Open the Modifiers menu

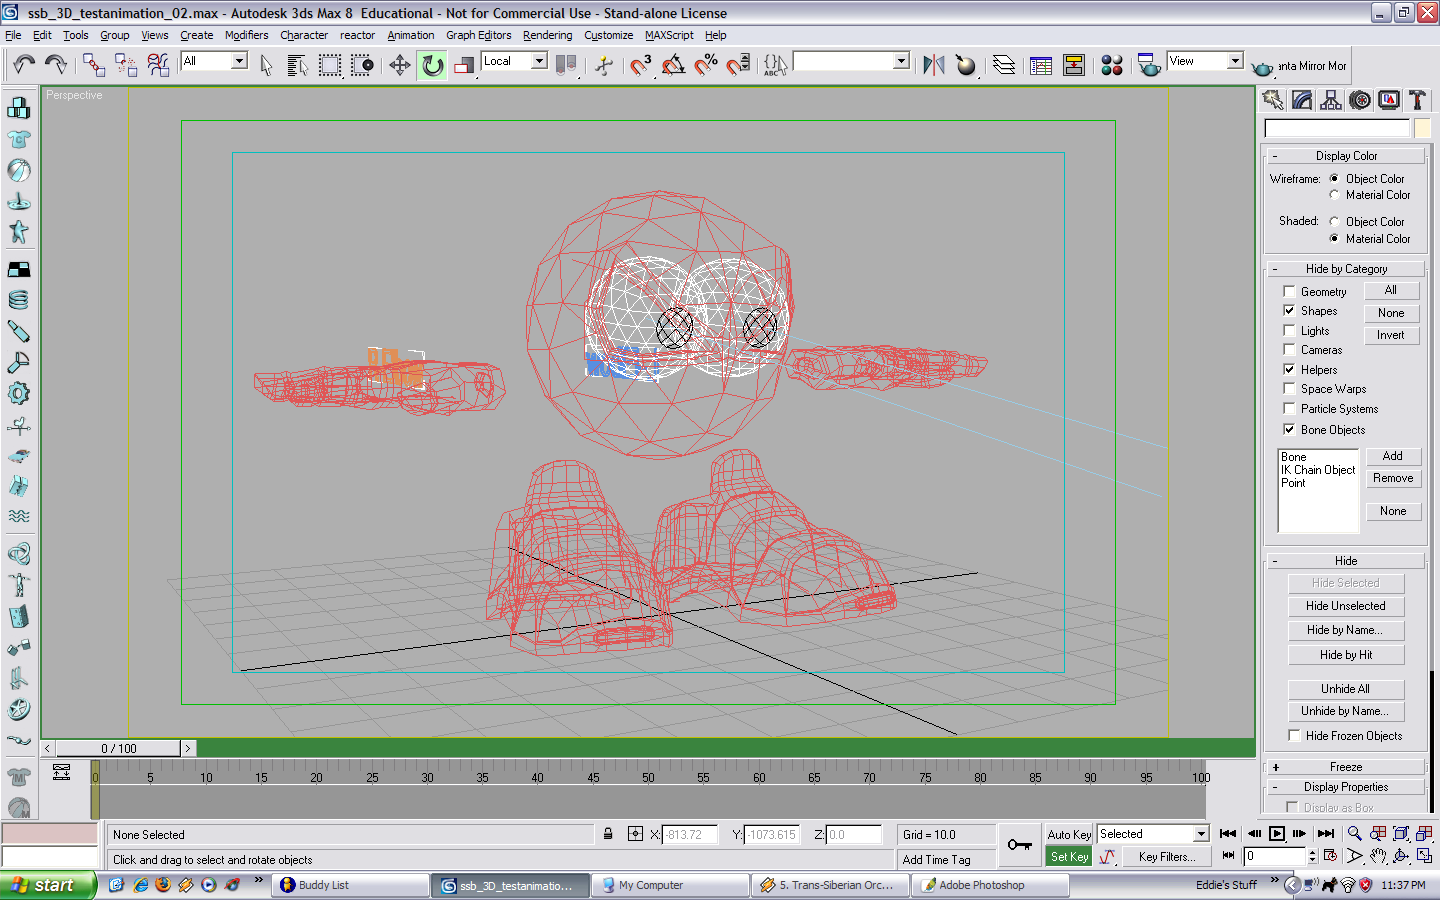[x=246, y=35]
